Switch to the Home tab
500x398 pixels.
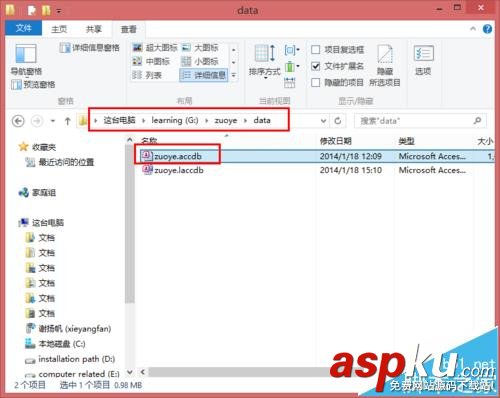59,29
